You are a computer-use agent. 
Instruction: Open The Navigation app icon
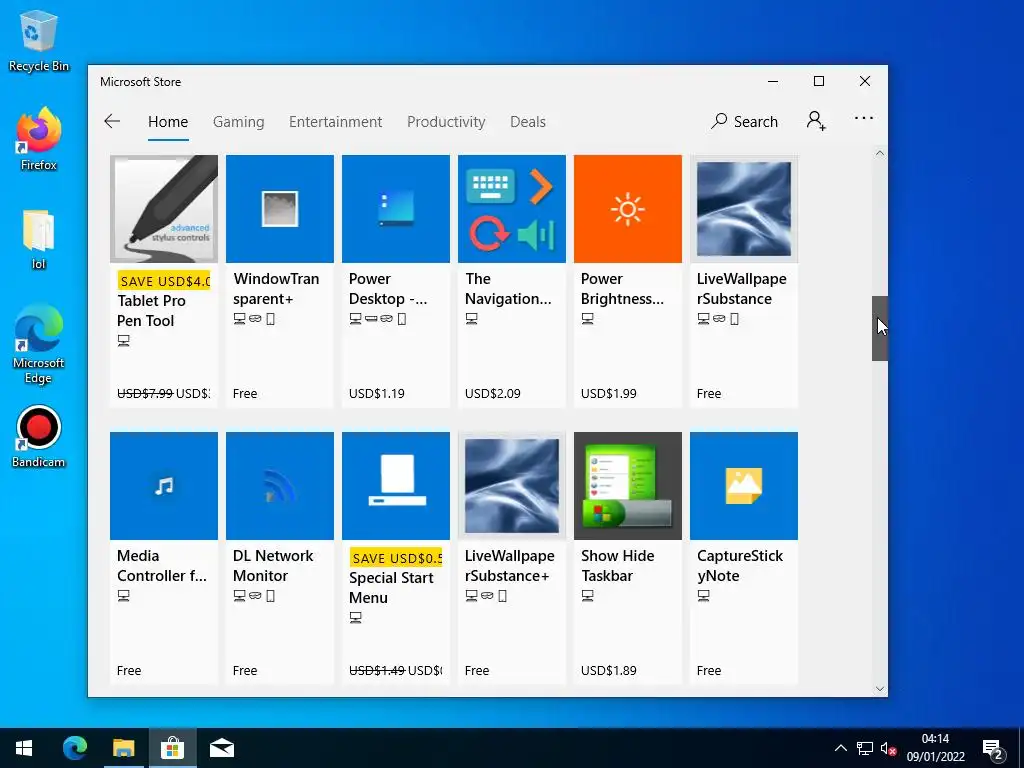tap(511, 208)
